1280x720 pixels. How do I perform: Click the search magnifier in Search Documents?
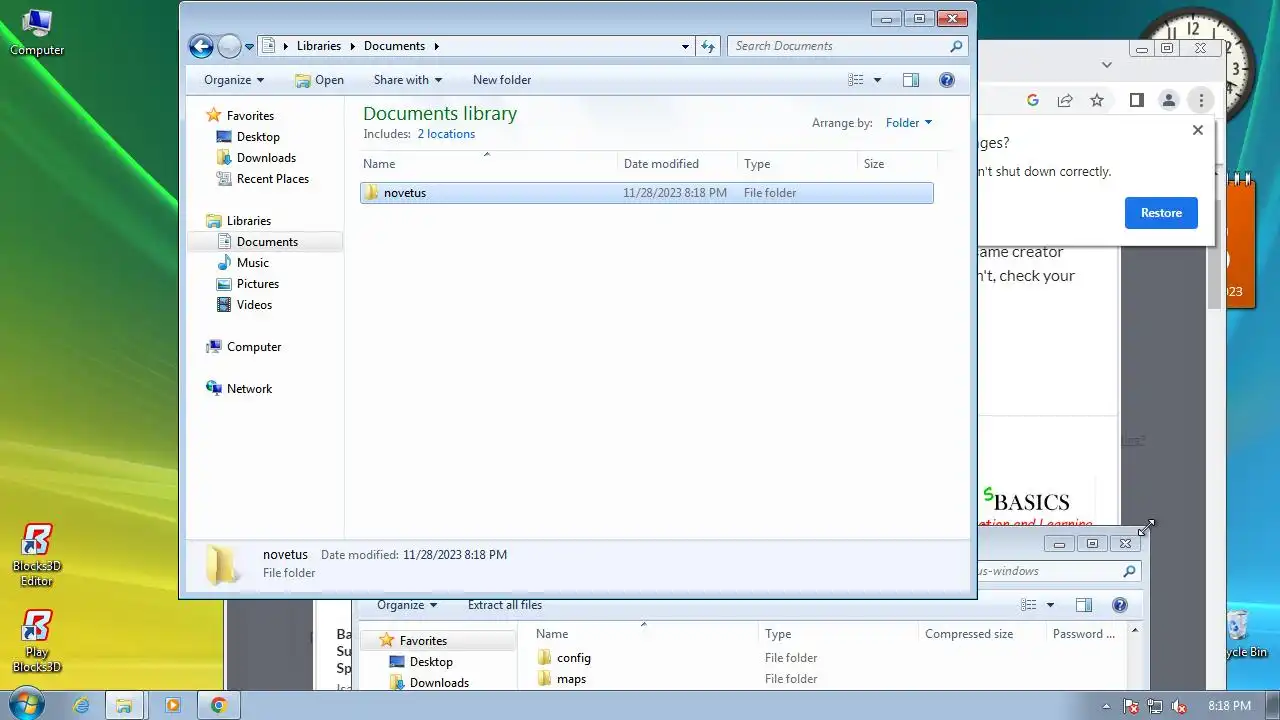point(957,46)
